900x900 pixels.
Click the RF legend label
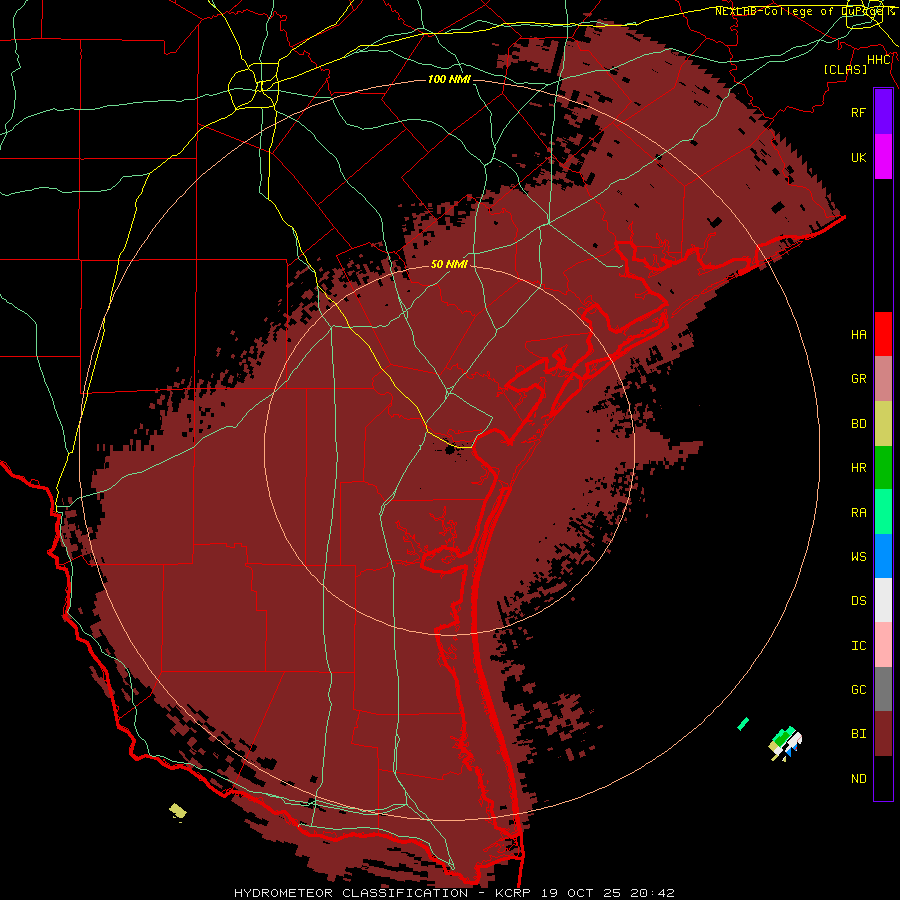click(x=858, y=112)
